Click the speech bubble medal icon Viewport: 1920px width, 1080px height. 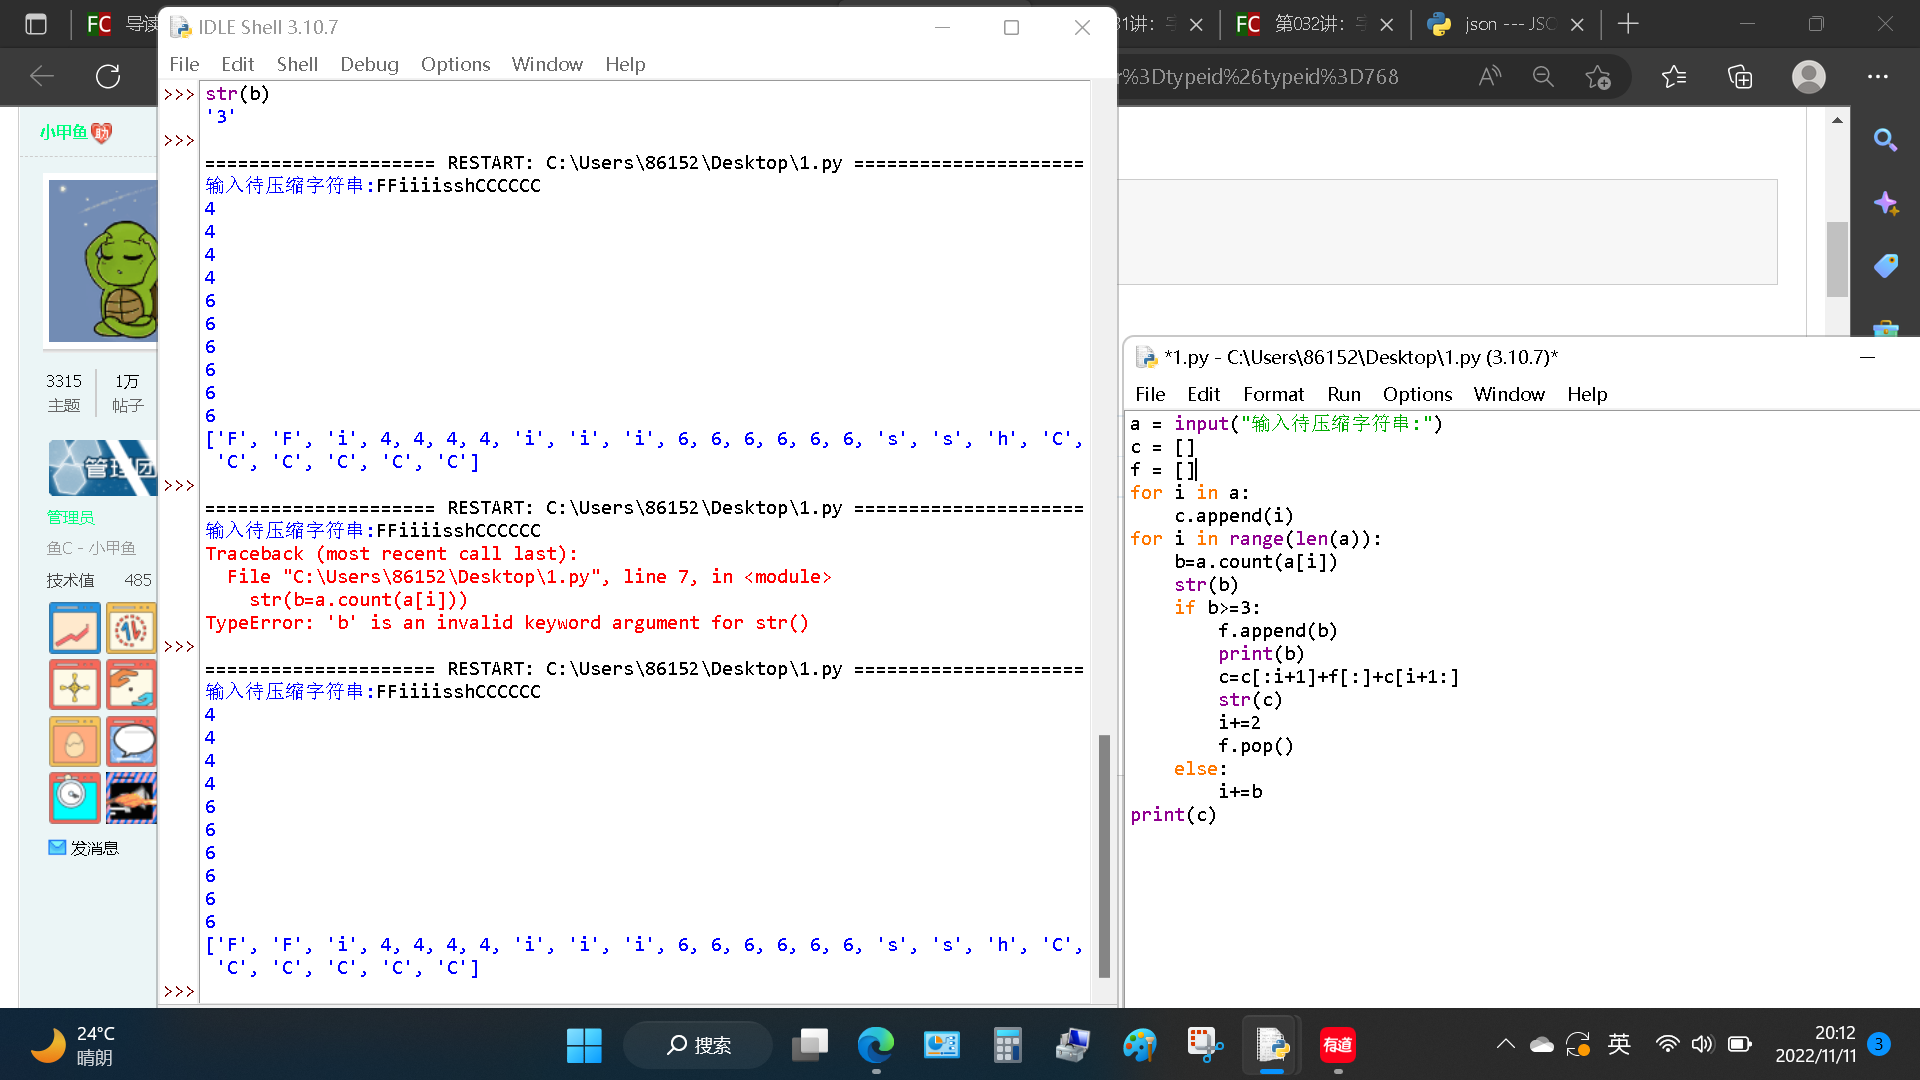click(131, 741)
